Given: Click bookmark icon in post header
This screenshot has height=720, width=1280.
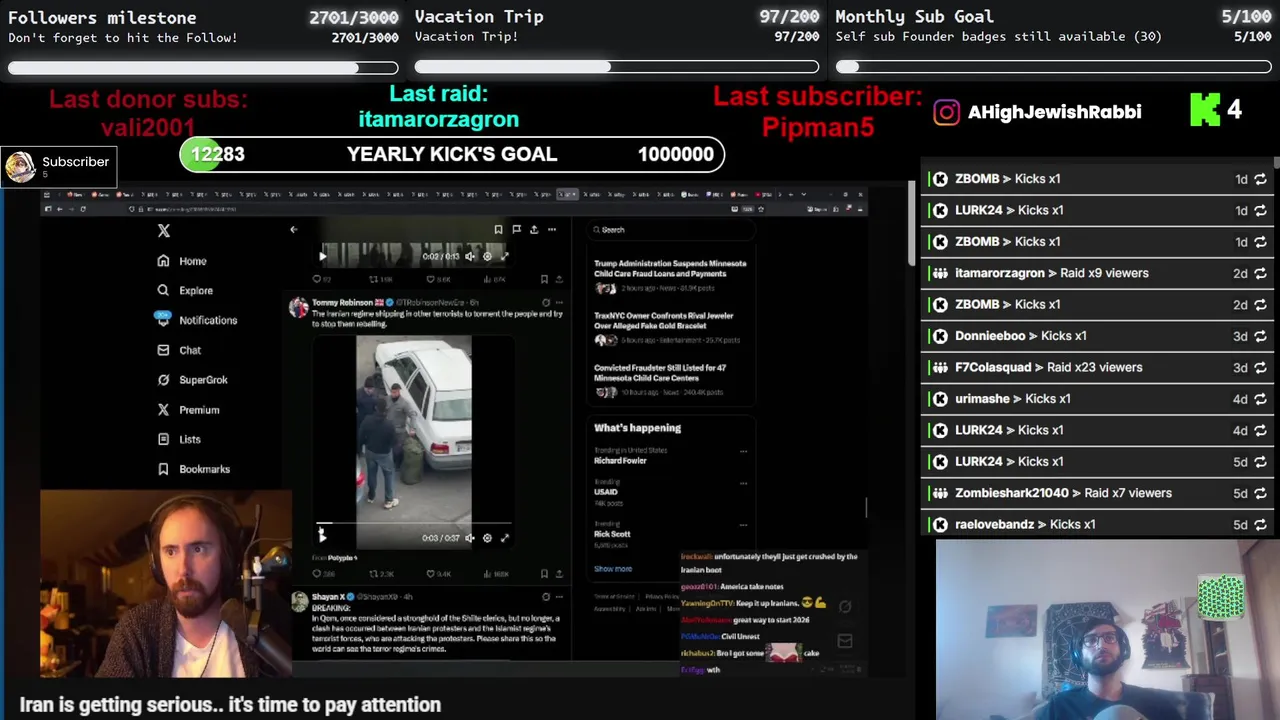Looking at the screenshot, I should point(498,230).
